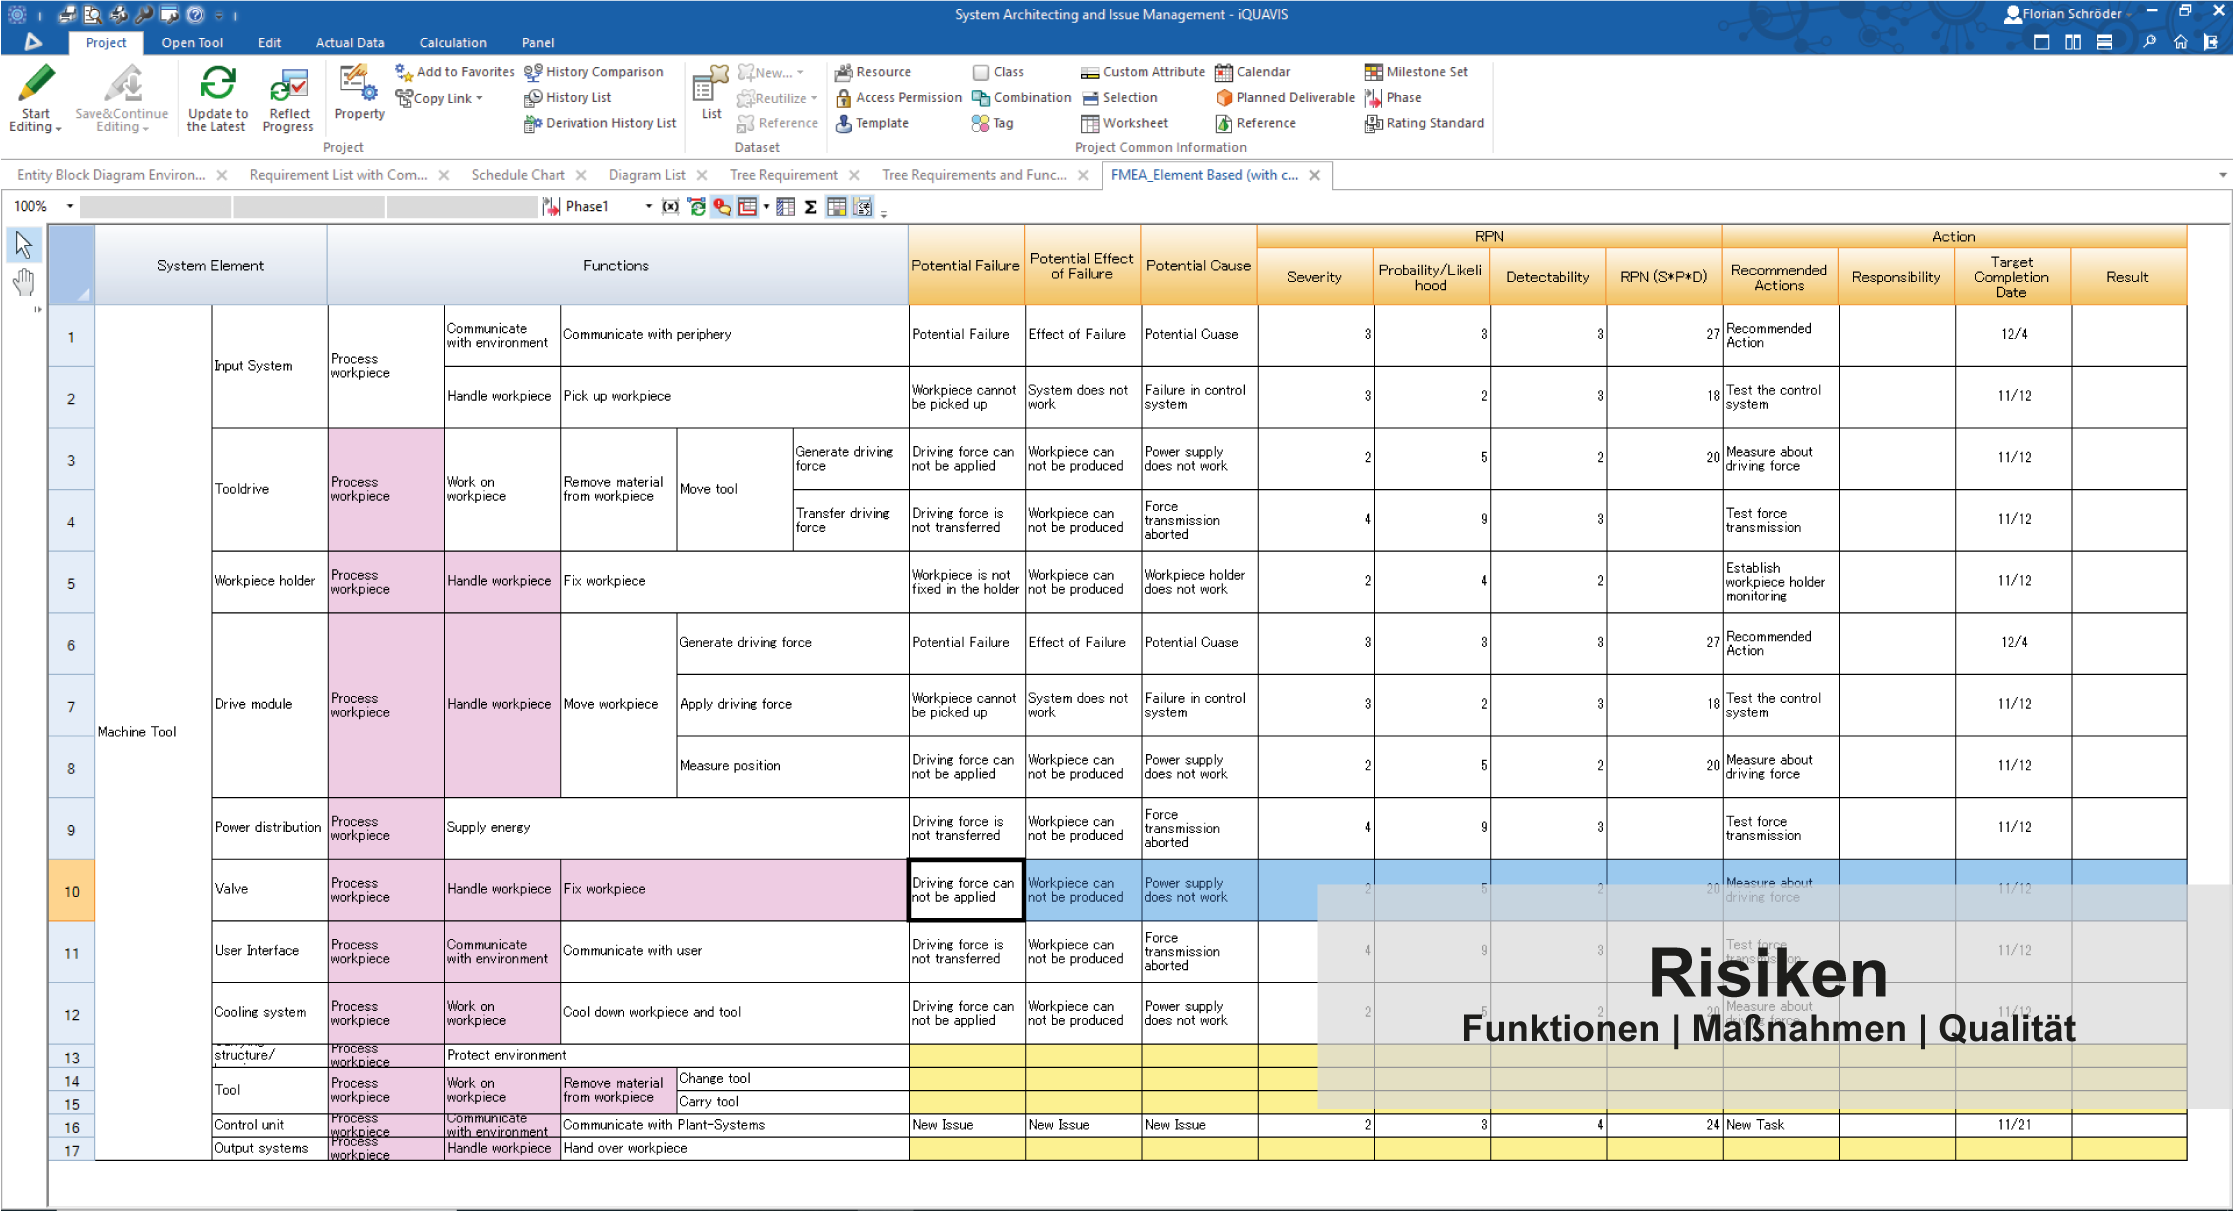Close the Entity Block Diagram tab
Image resolution: width=2233 pixels, height=1211 pixels.
pyautogui.click(x=222, y=175)
